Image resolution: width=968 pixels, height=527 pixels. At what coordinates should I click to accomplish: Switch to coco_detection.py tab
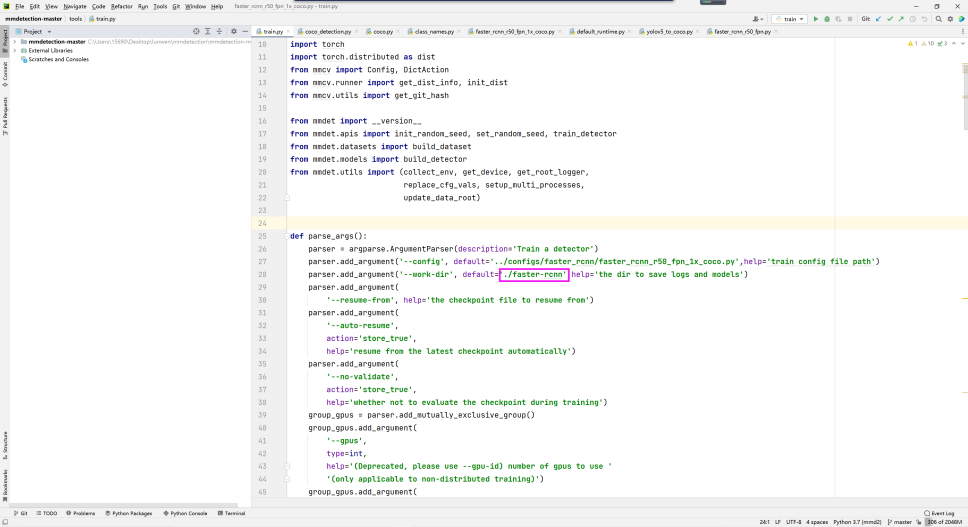tap(327, 31)
